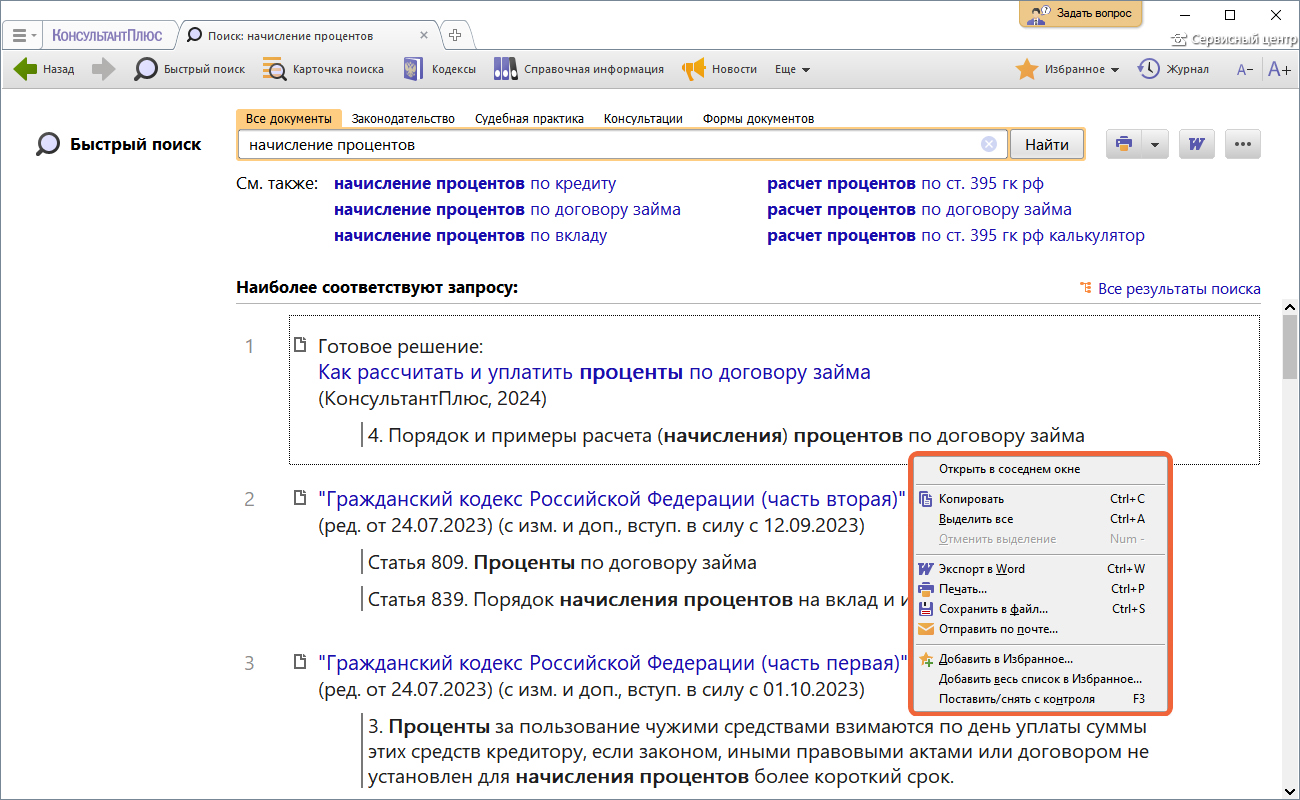Open suggestion начисление процентов по кредиту
The width and height of the screenshot is (1300, 800).
[475, 184]
